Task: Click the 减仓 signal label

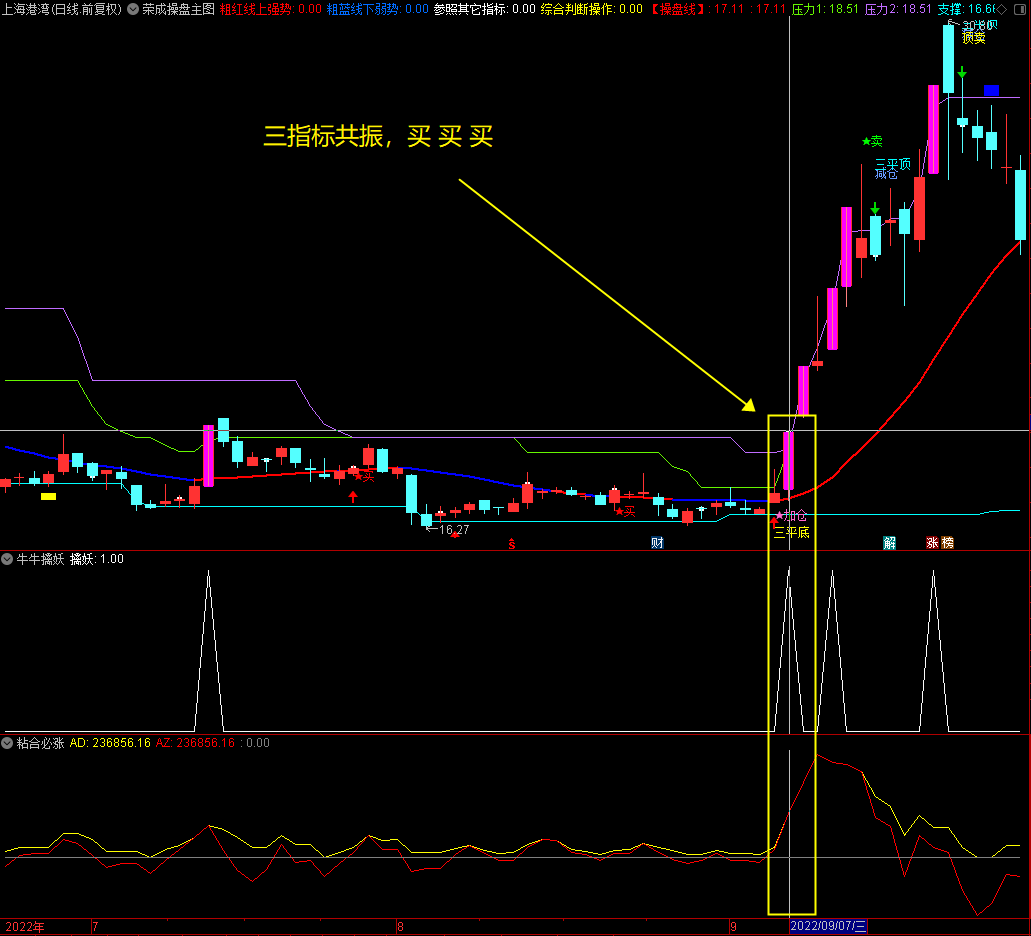Action: click(886, 174)
